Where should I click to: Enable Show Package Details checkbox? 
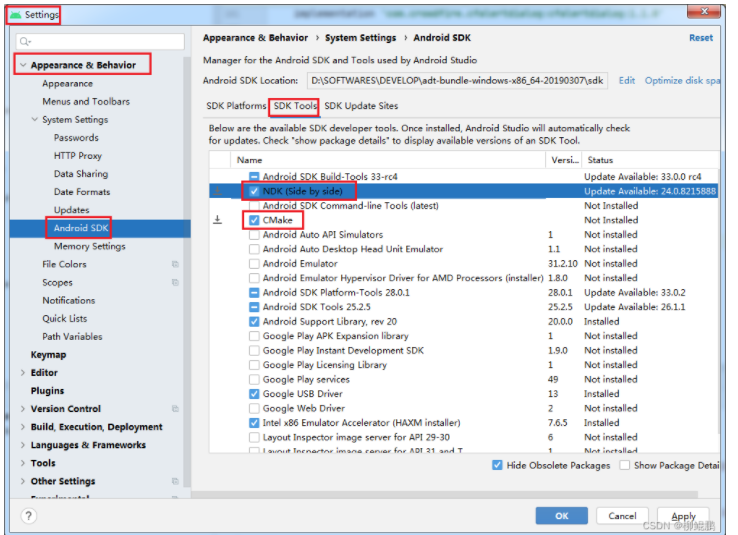pos(625,465)
